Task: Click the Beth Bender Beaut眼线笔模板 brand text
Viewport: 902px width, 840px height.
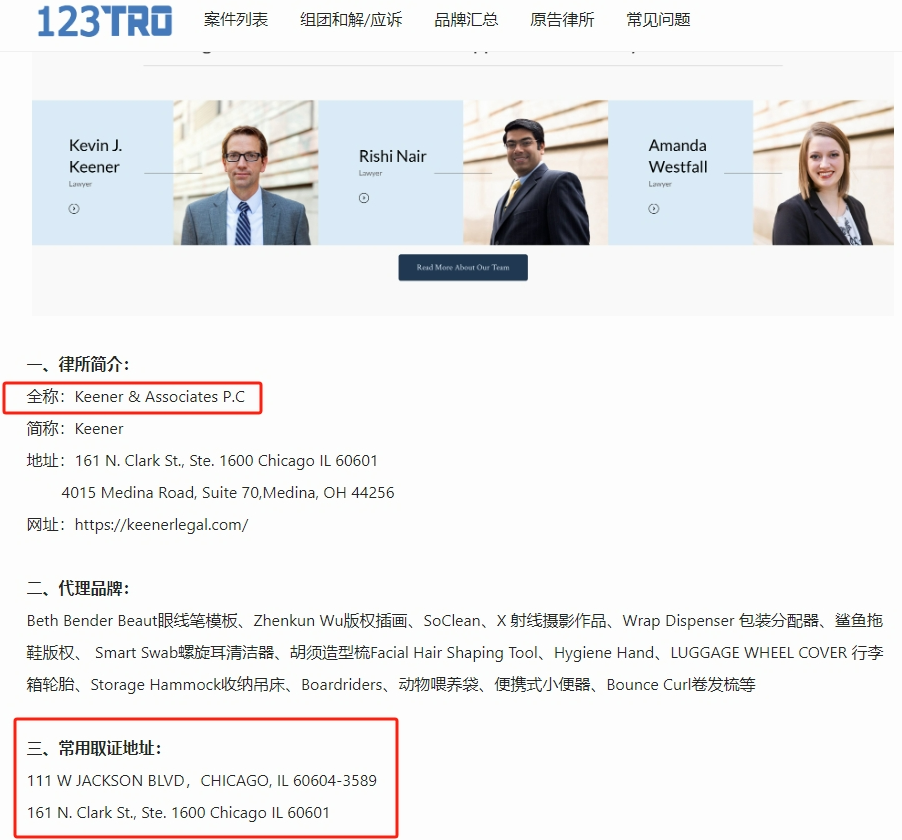Action: pos(132,621)
